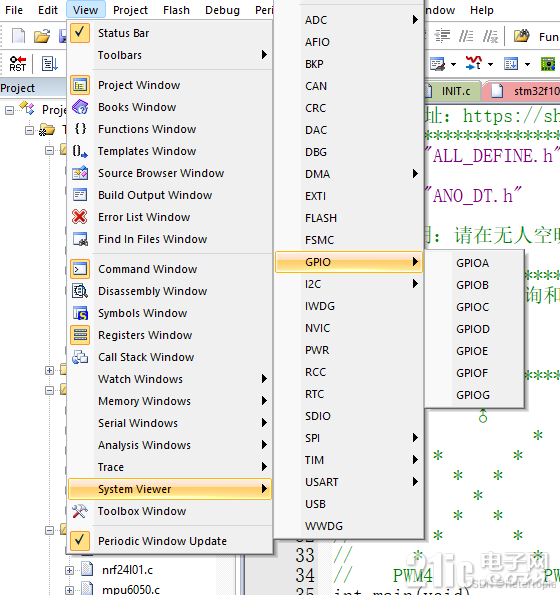Image resolution: width=560 pixels, height=595 pixels.
Task: Click the window list icon beside RST
Action: pos(49,63)
